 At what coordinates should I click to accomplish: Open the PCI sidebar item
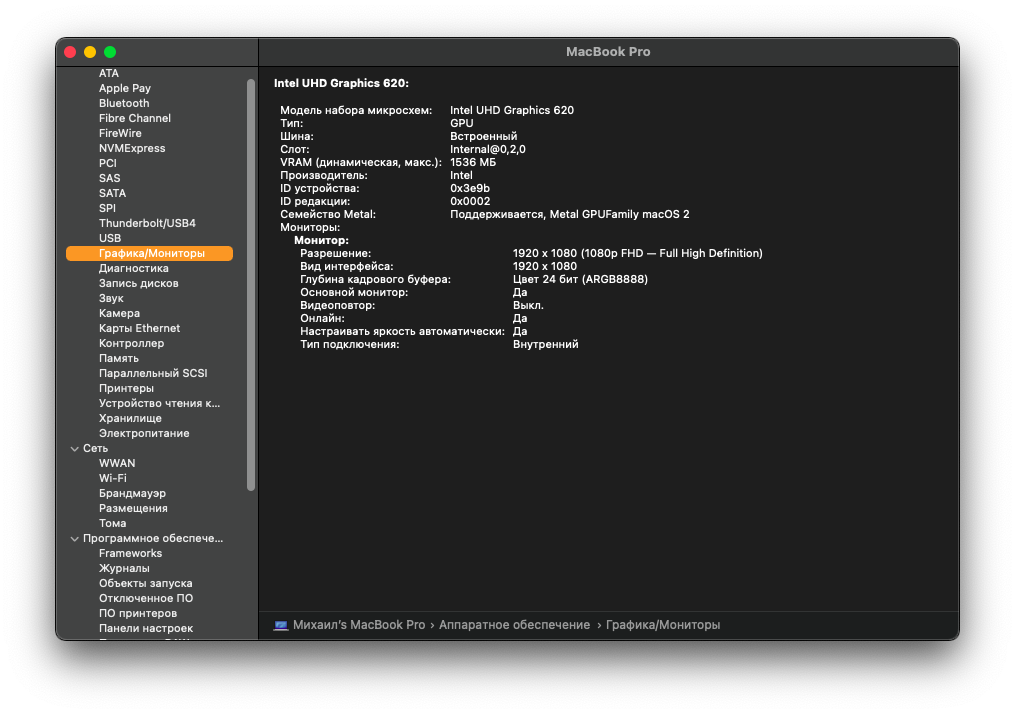click(108, 163)
